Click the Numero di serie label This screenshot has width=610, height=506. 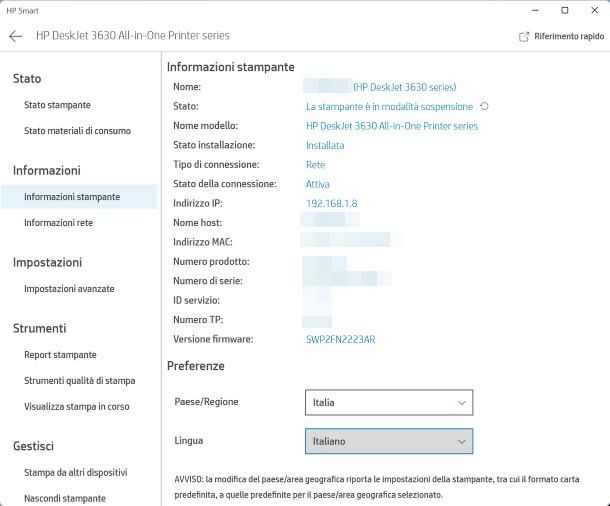(x=208, y=281)
